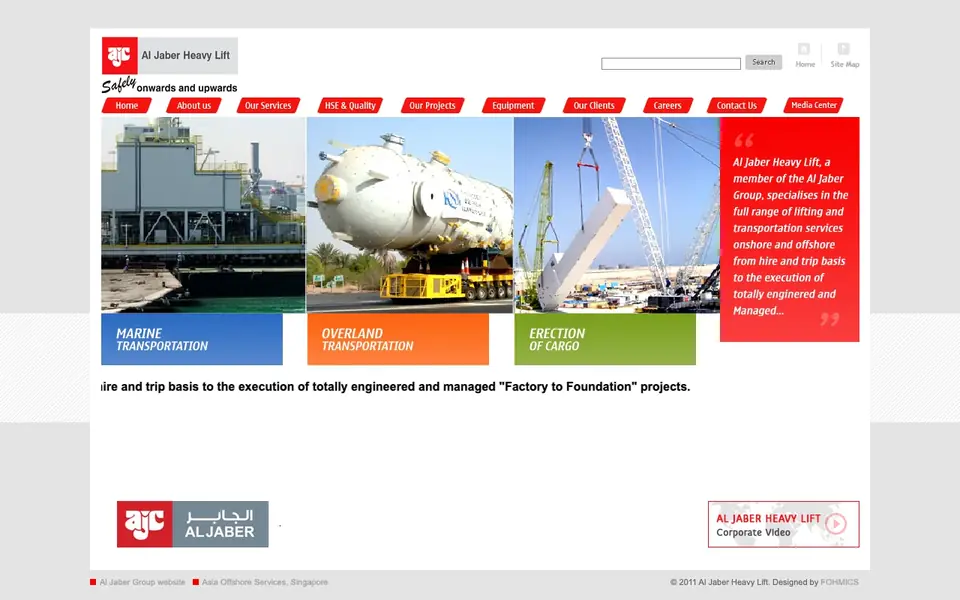Open the FOHMICS designer link
The image size is (960, 600).
pyautogui.click(x=839, y=582)
